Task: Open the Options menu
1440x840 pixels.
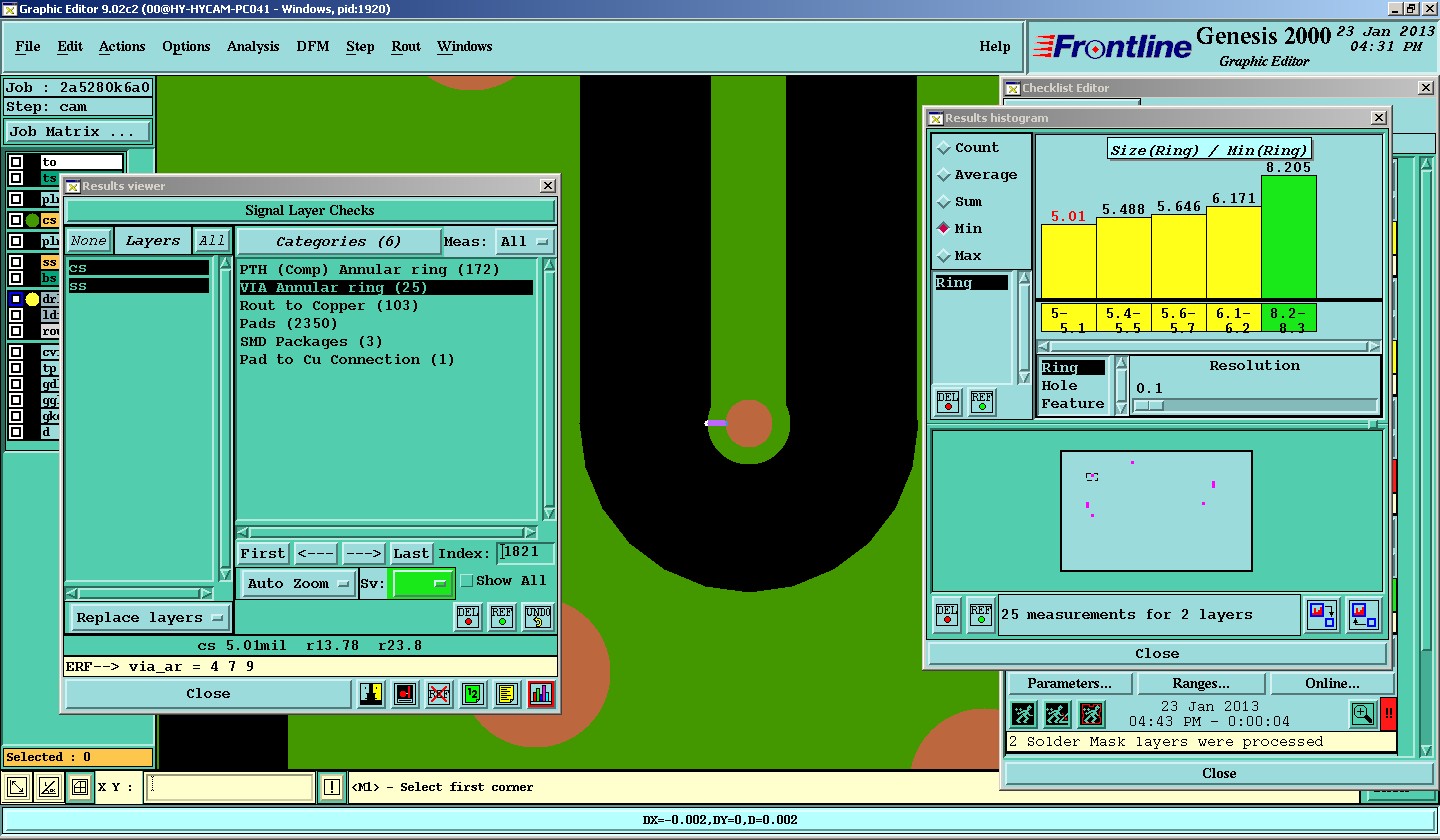Action: [x=186, y=47]
